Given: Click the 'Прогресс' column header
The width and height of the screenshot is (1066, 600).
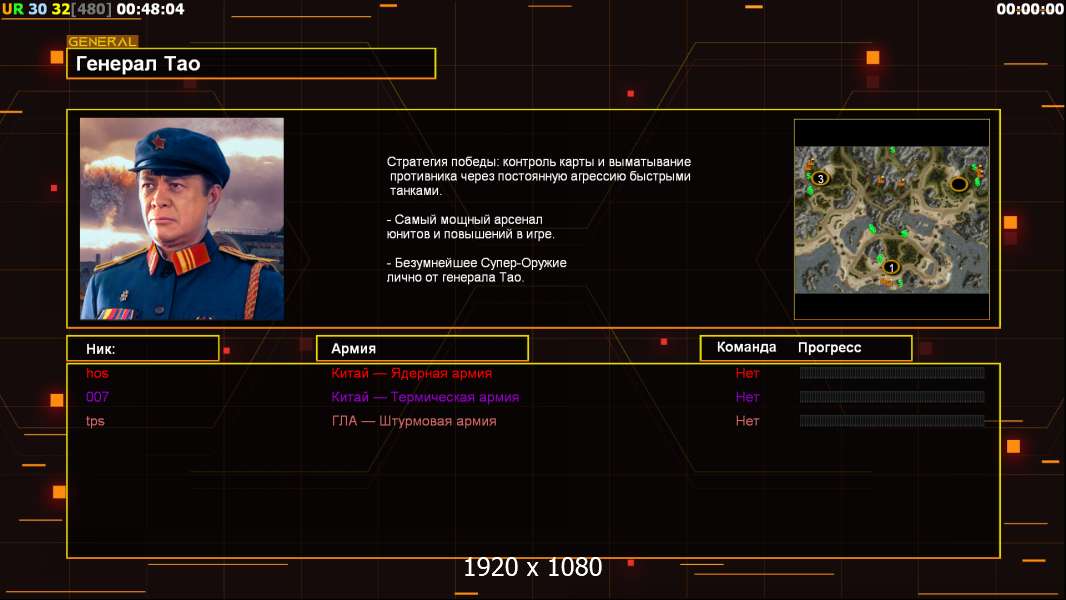Looking at the screenshot, I should click(829, 347).
